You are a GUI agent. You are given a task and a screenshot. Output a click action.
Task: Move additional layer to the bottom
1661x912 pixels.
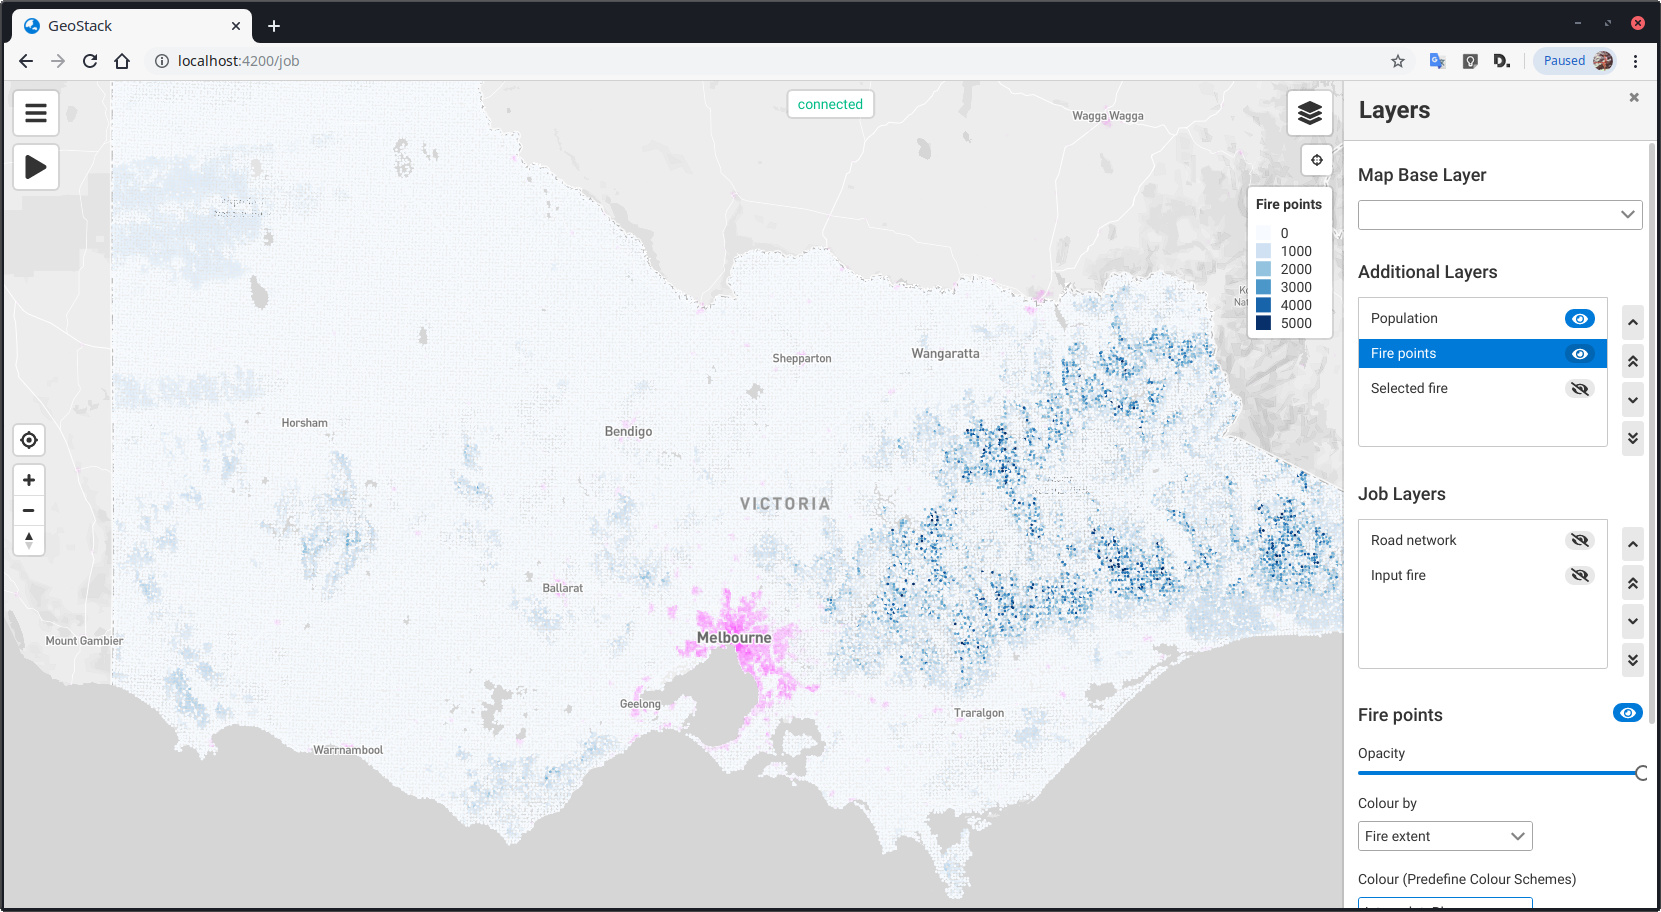(1633, 438)
